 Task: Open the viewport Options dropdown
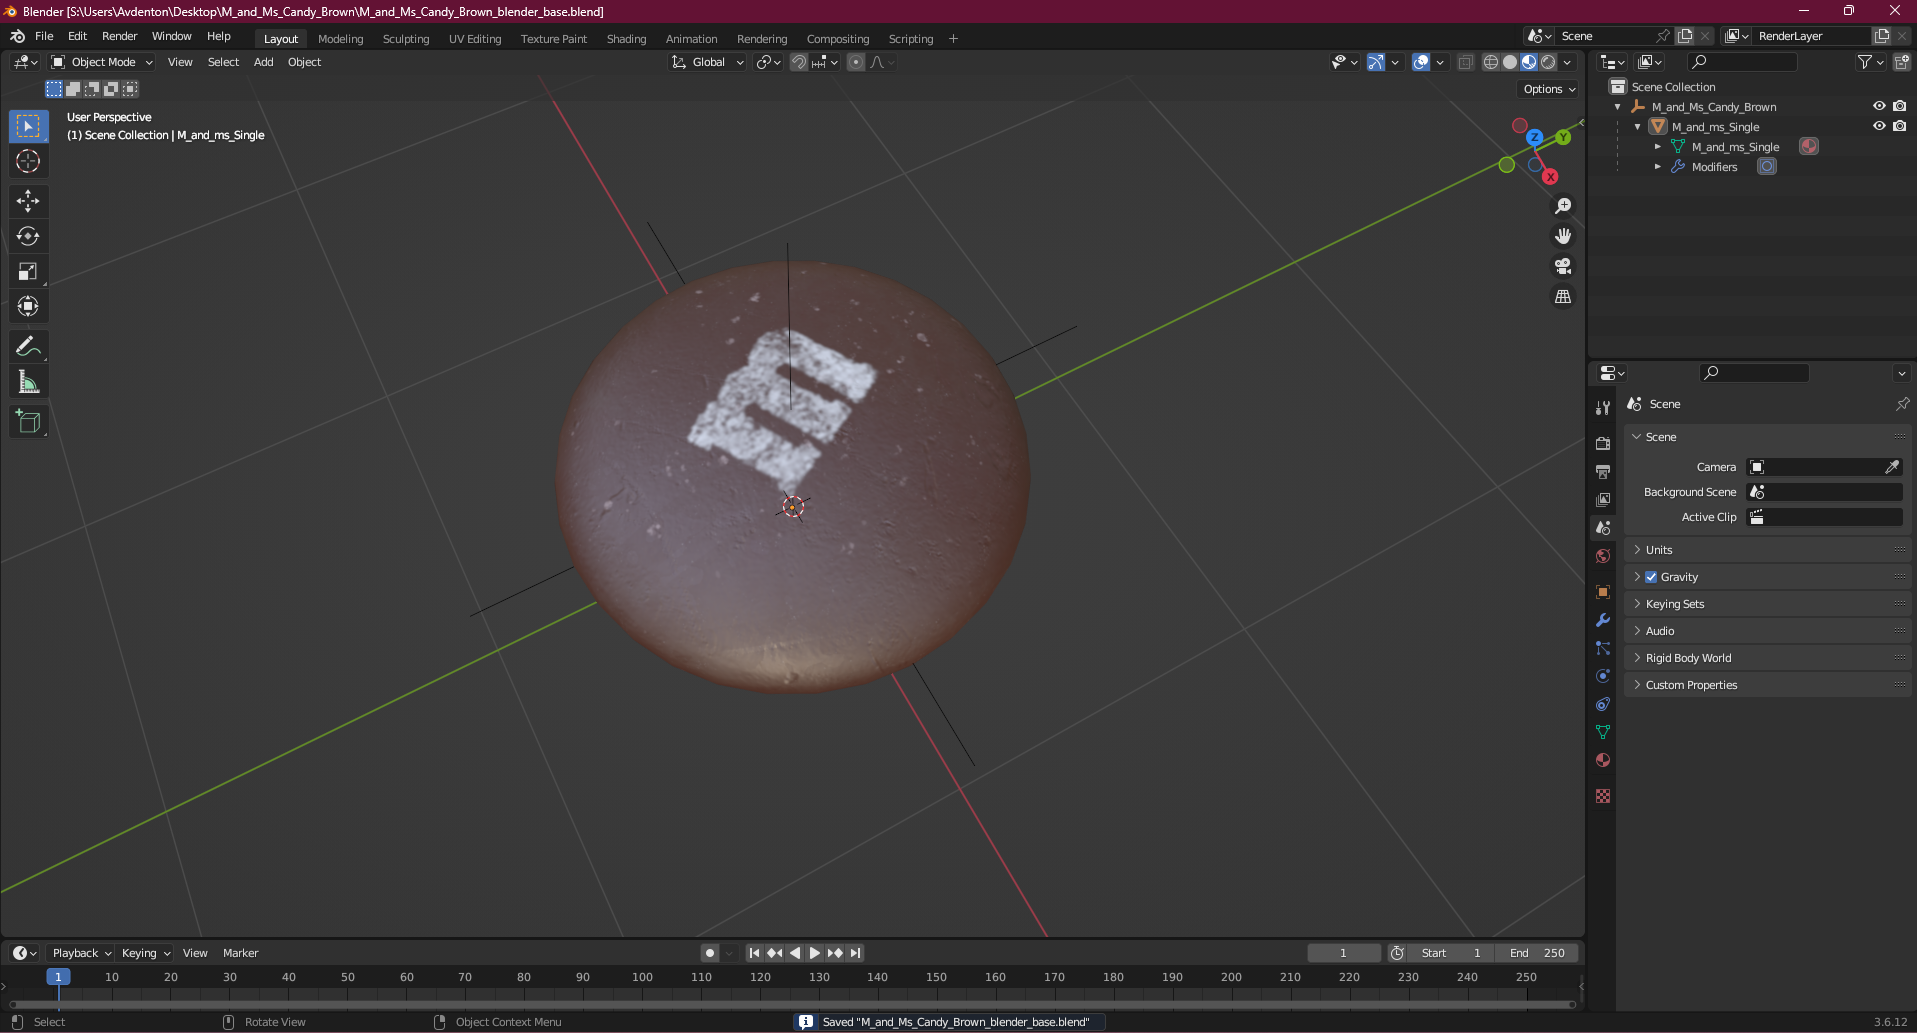(1549, 89)
